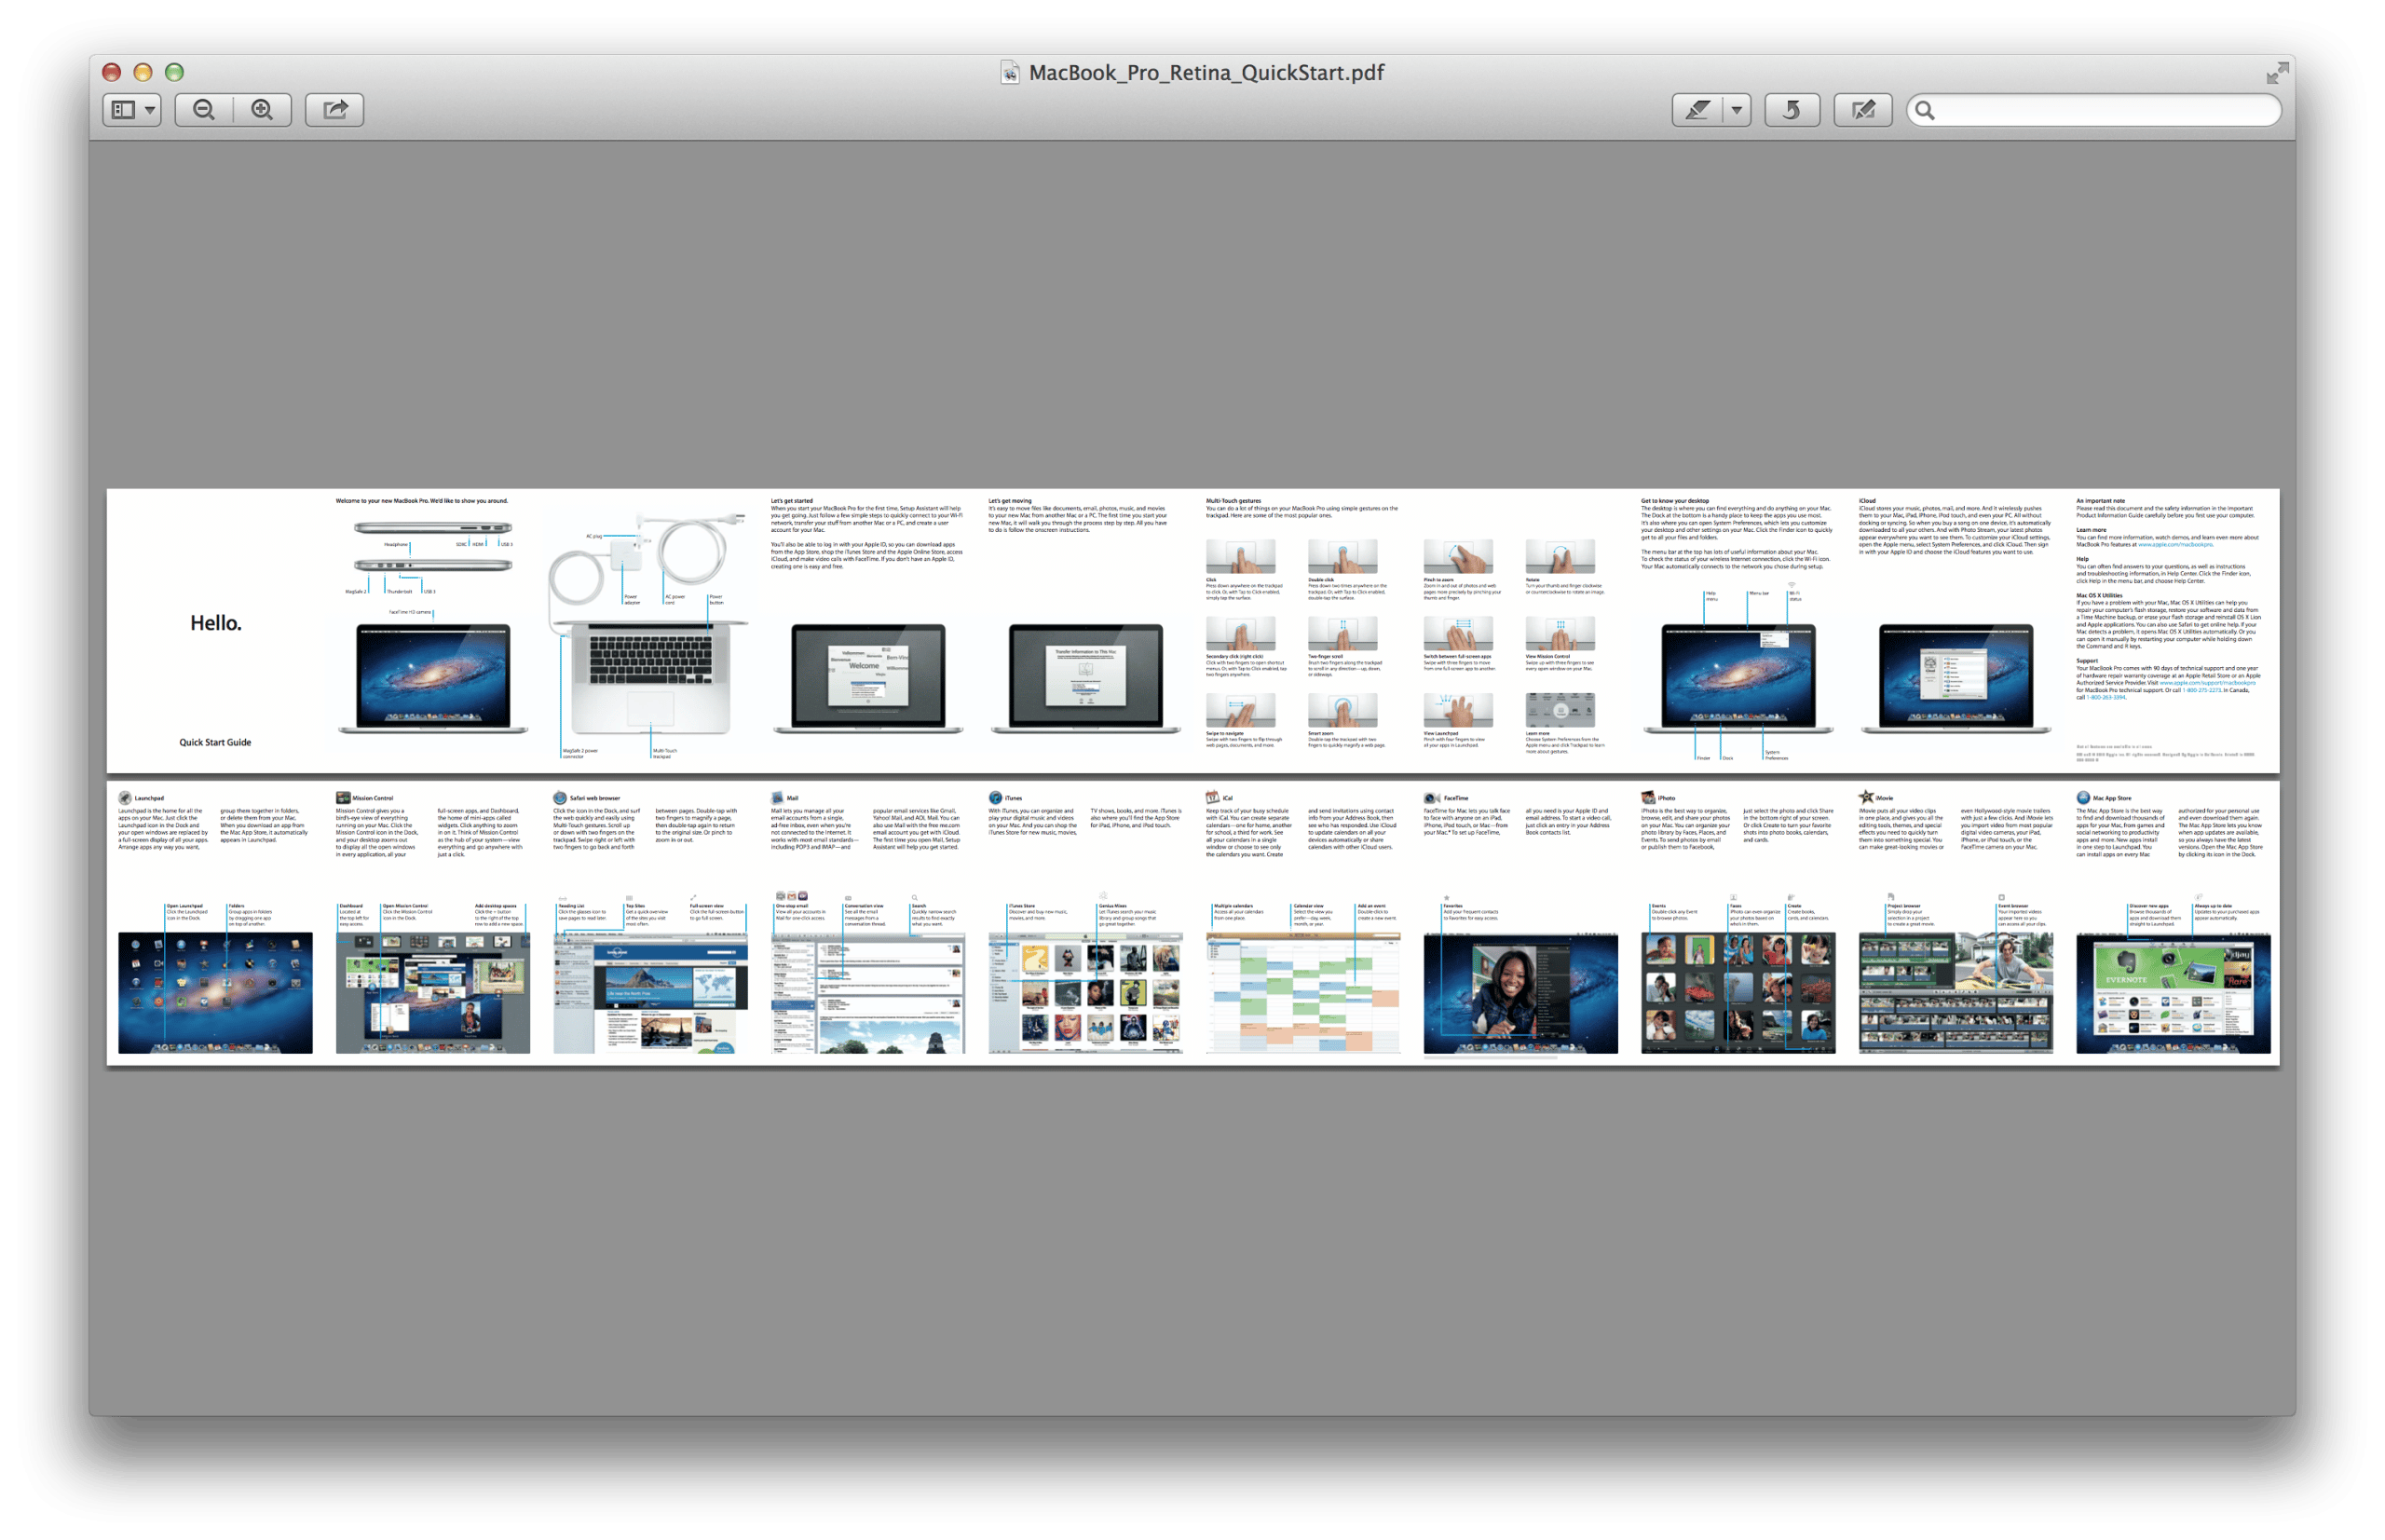Click the iMovie star icon in the PDF

point(1866,797)
